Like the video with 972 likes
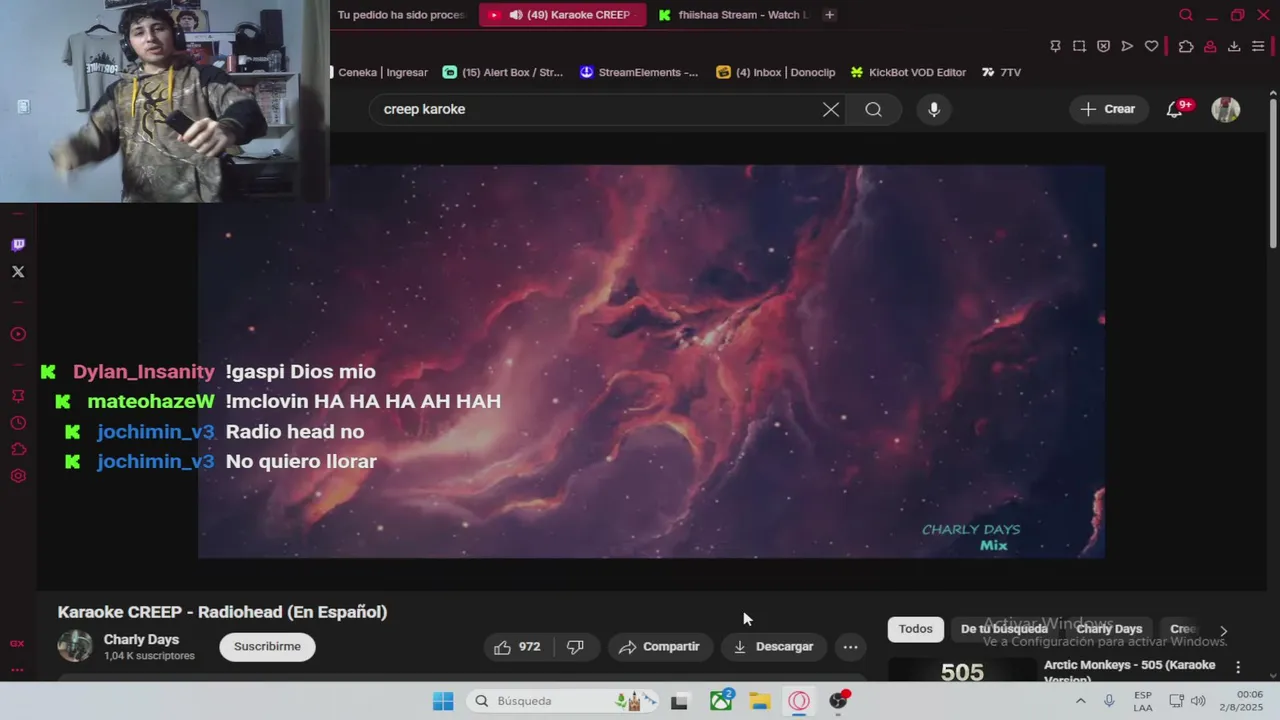1280x720 pixels. point(518,647)
